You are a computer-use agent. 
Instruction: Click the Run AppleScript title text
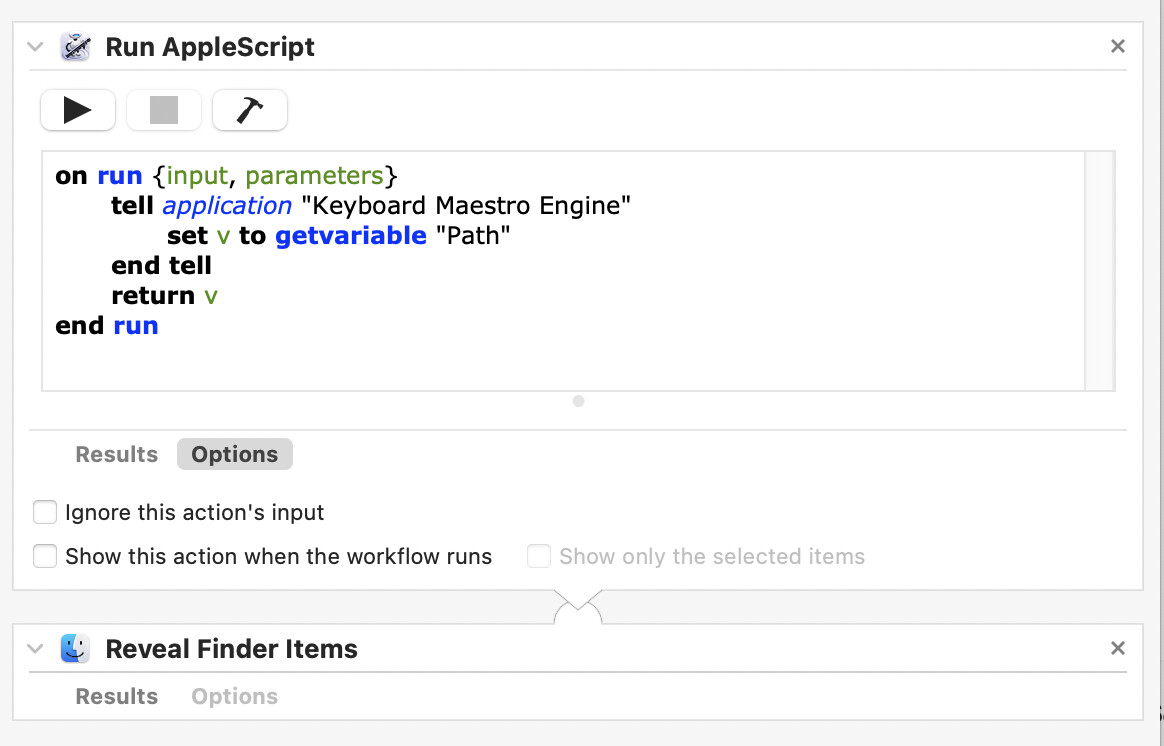point(210,47)
